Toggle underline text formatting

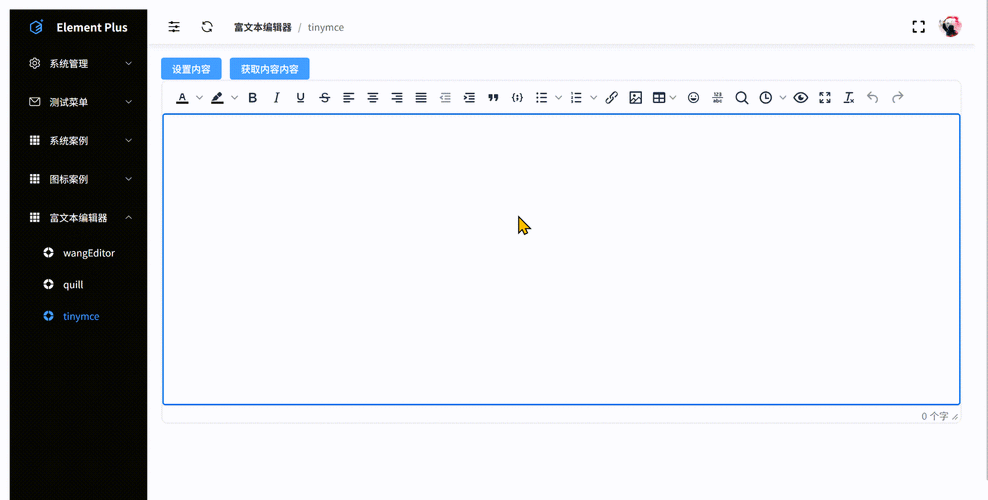tap(300, 98)
